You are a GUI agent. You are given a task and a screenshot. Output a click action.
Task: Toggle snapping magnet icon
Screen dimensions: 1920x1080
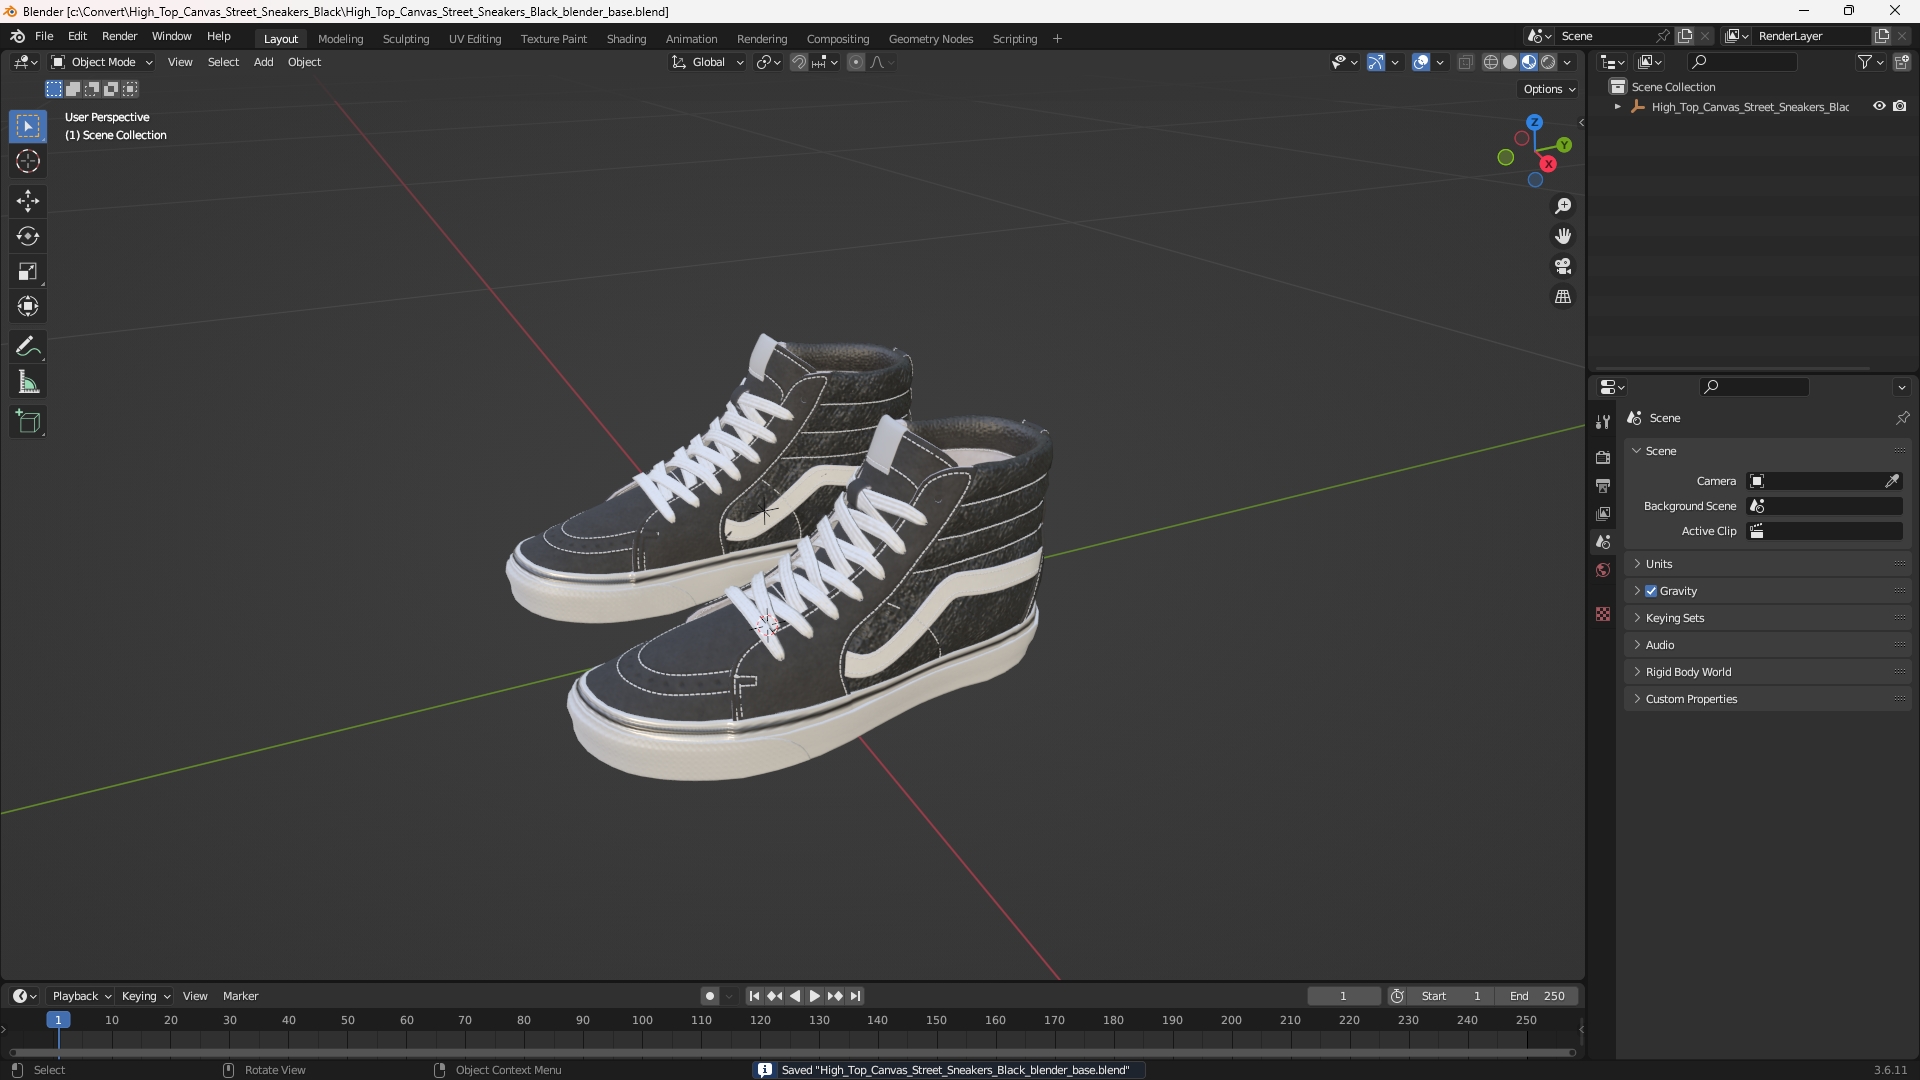coord(798,62)
